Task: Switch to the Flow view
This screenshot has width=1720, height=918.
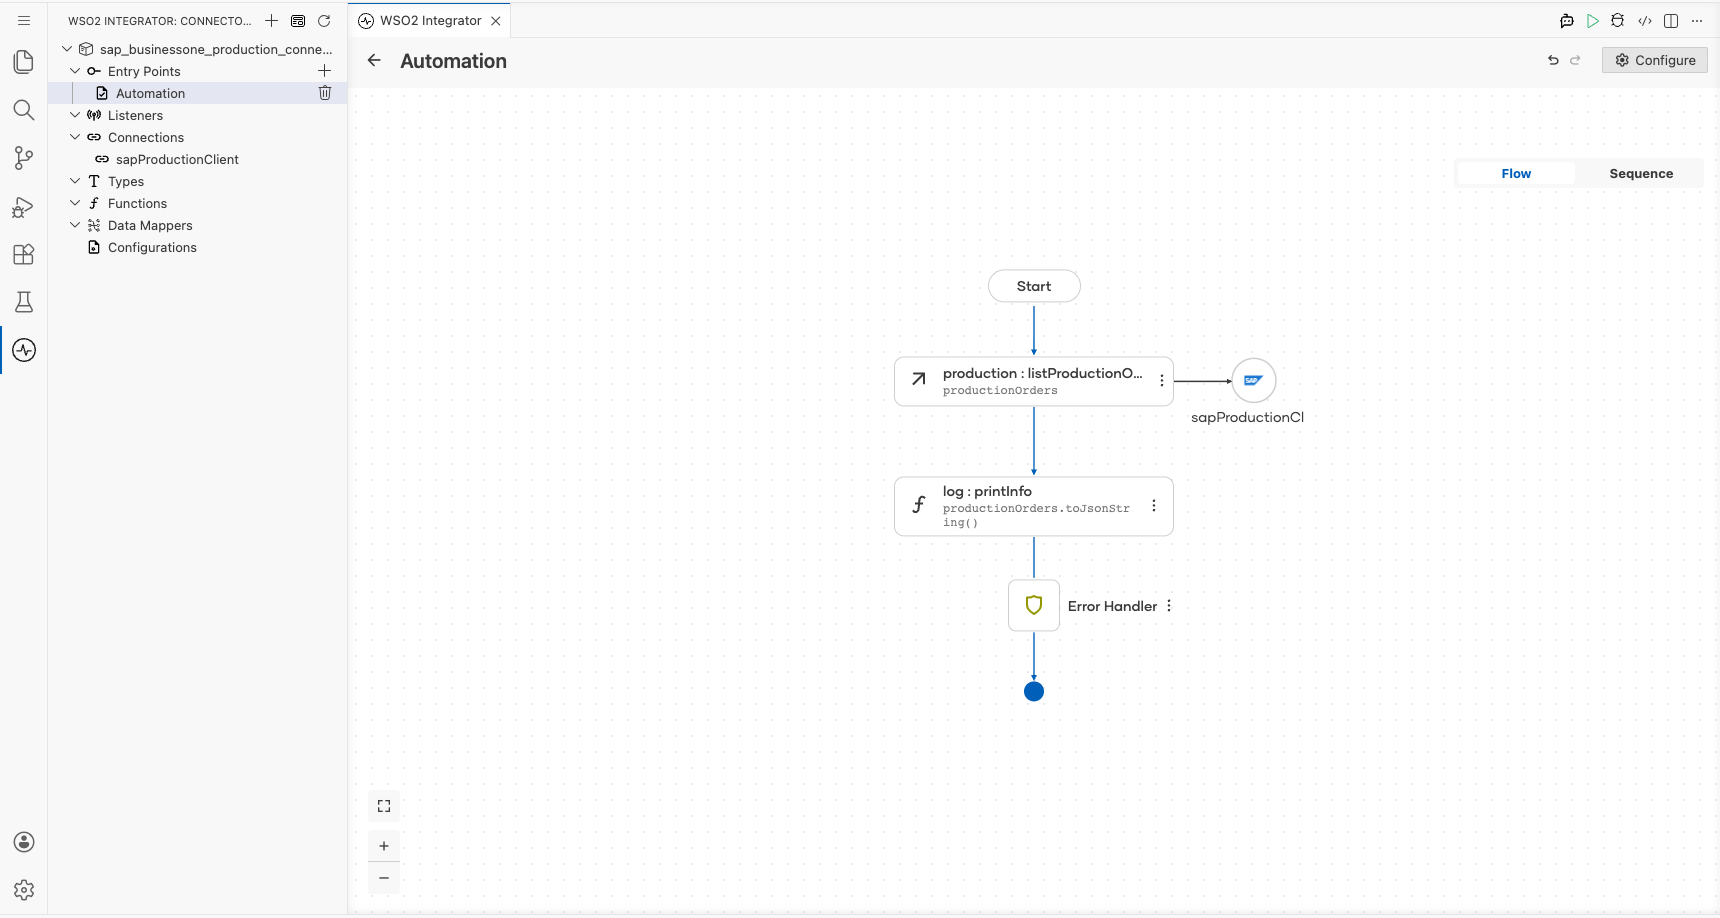Action: tap(1516, 173)
